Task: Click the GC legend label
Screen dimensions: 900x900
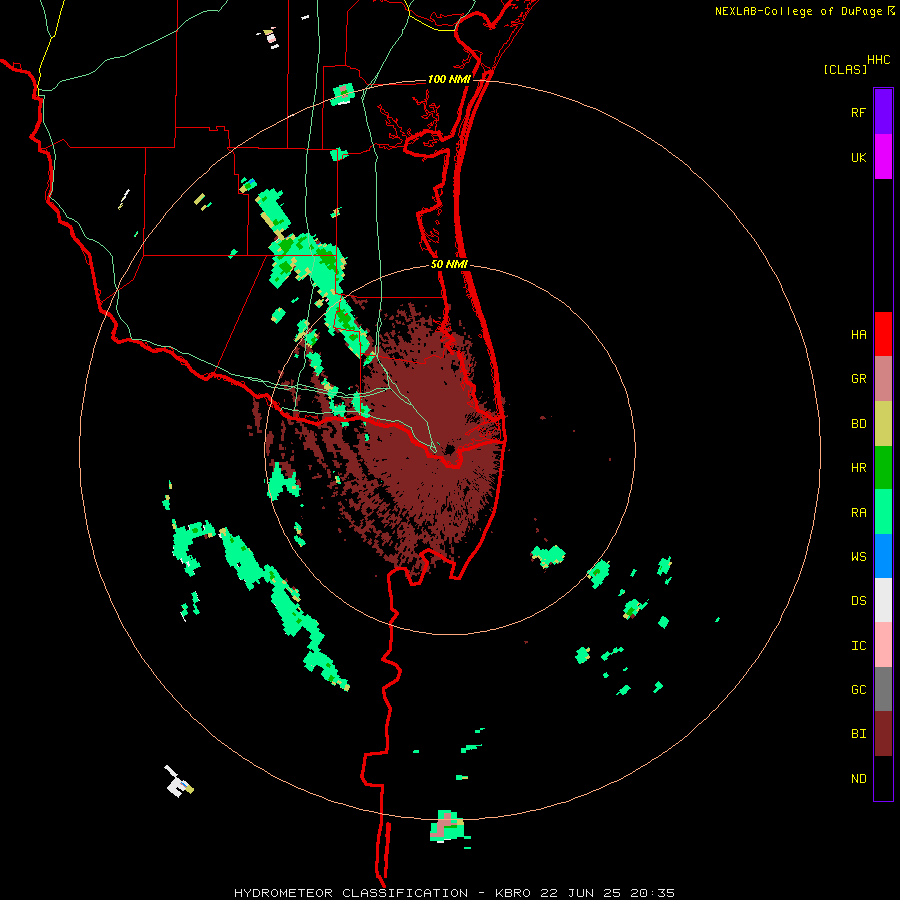Action: pyautogui.click(x=858, y=690)
